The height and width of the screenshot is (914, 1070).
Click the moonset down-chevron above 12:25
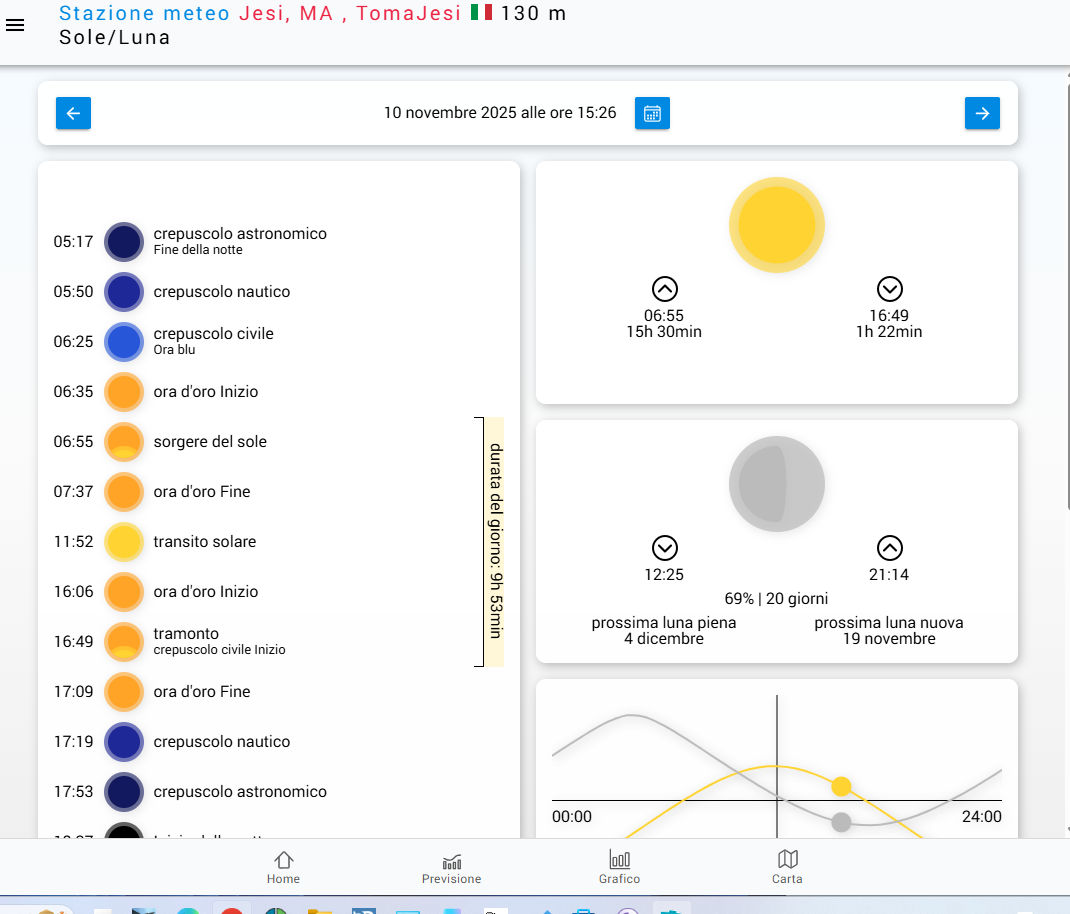664,548
